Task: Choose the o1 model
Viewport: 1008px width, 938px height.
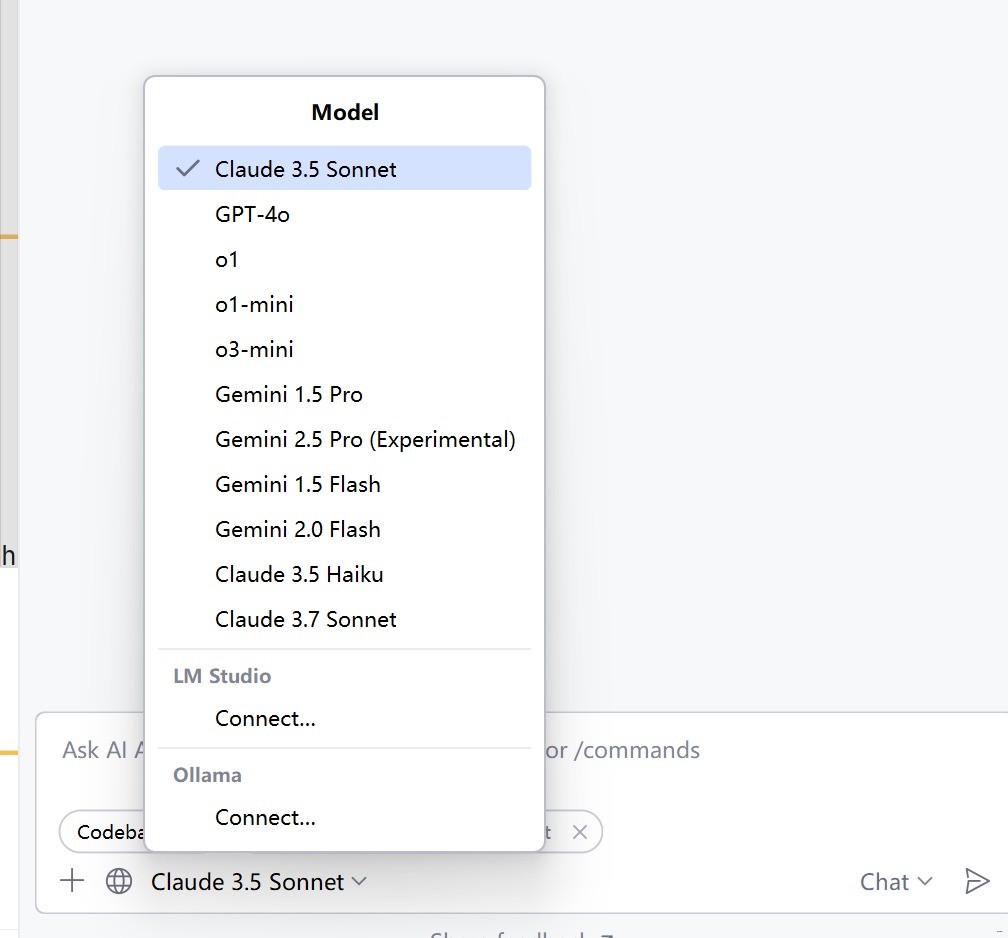Action: click(x=227, y=259)
